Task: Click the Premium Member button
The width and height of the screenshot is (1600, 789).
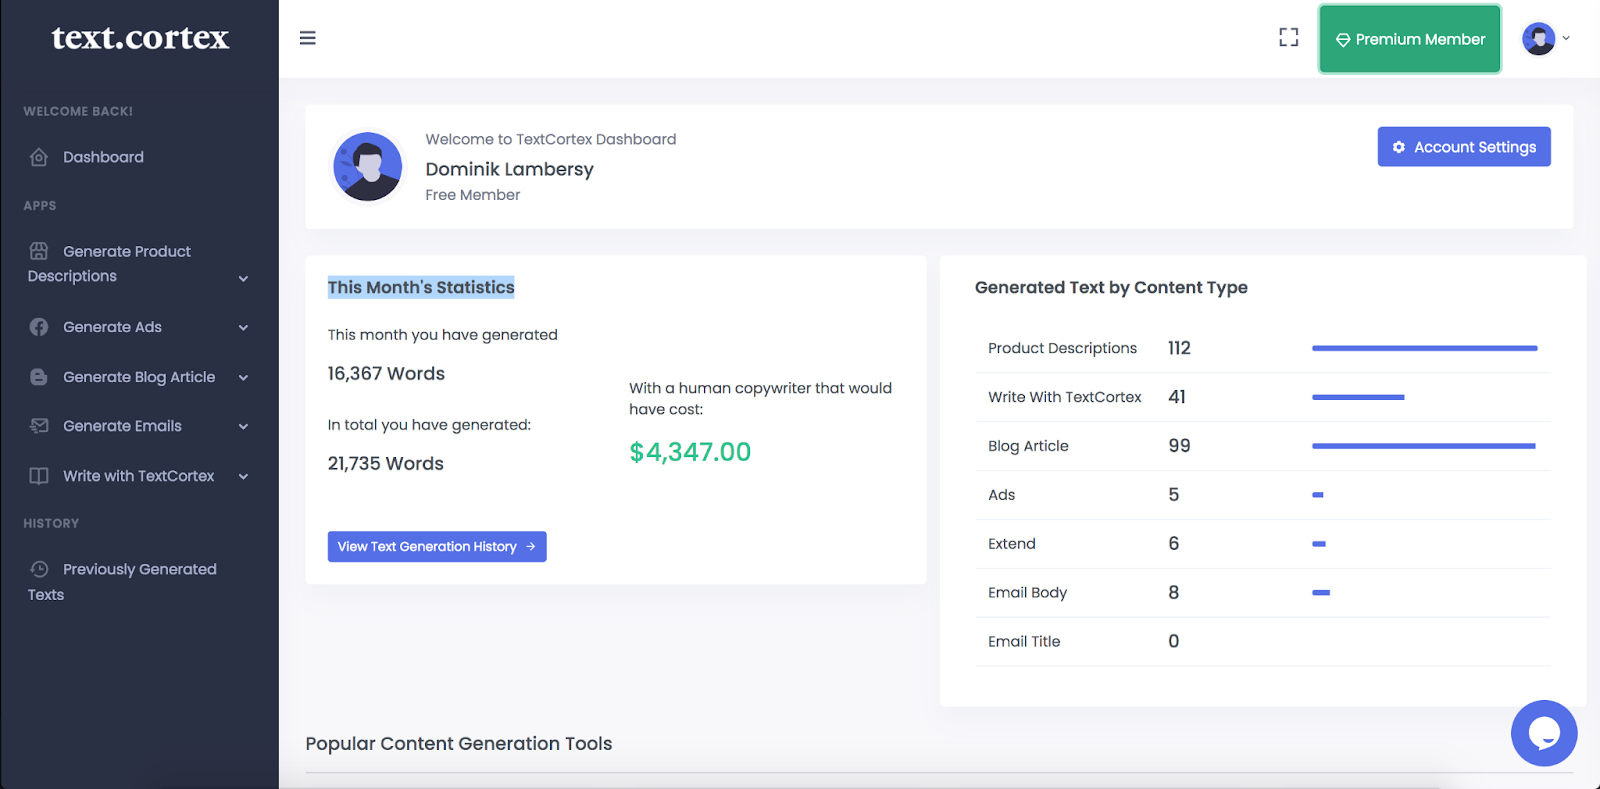Action: [1410, 39]
